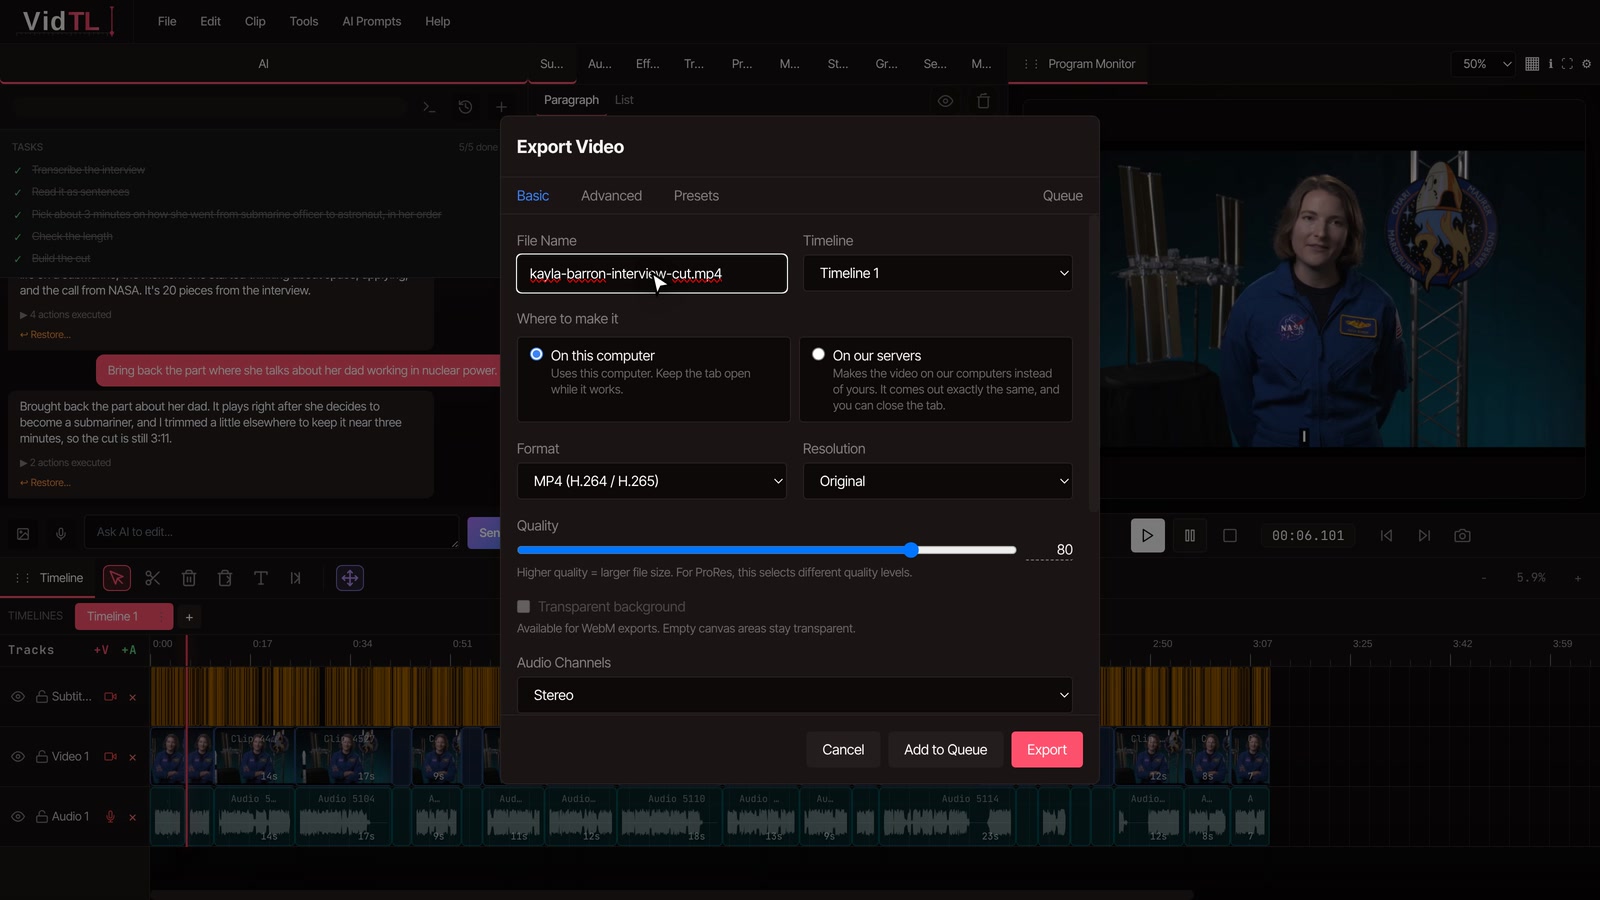Start voice input with microphone icon
Viewport: 1600px width, 900px height.
coord(61,534)
